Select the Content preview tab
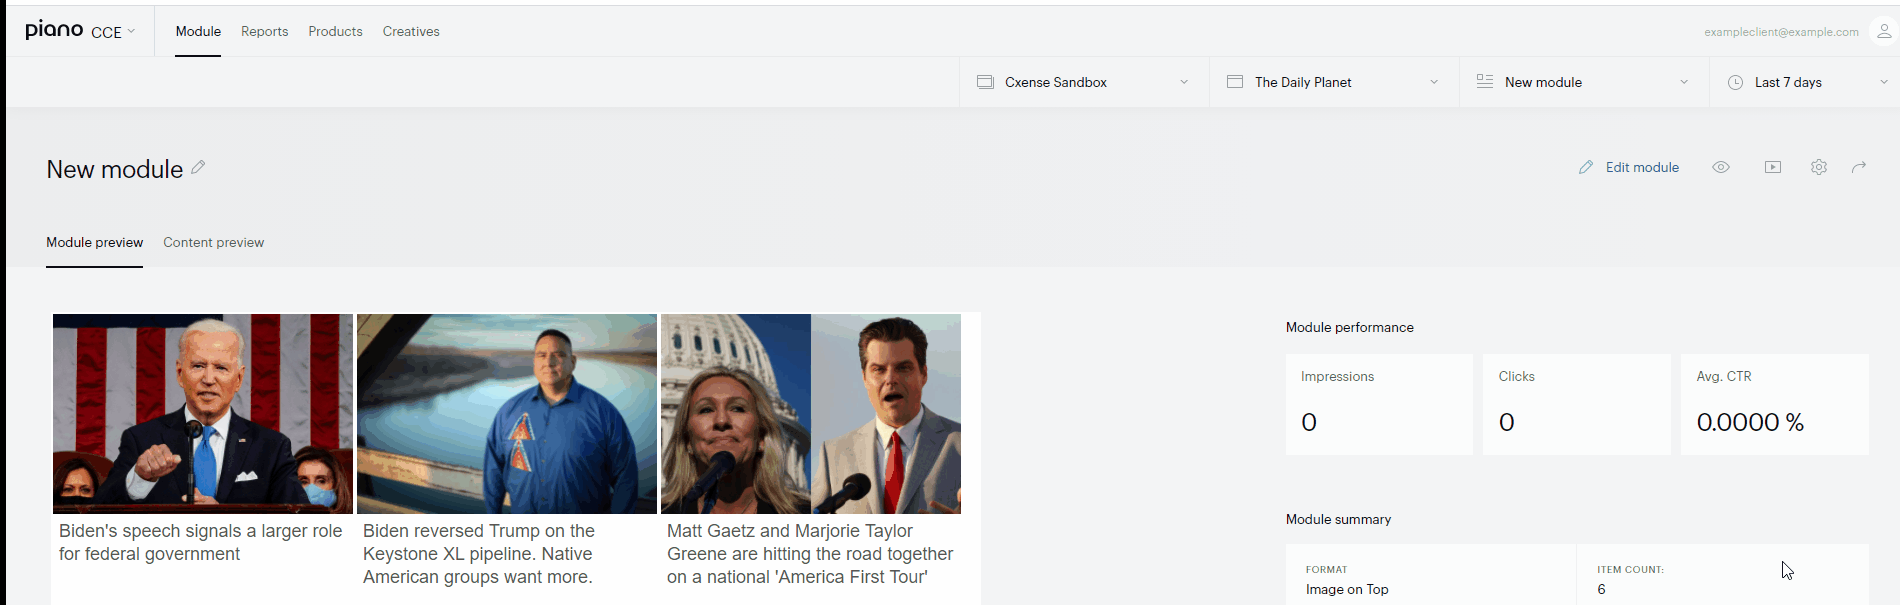Screen dimensions: 1900x605 (x=213, y=242)
